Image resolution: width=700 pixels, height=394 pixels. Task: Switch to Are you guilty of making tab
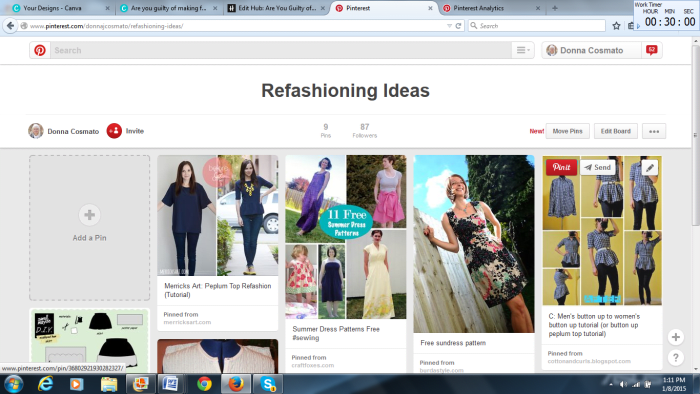point(169,8)
